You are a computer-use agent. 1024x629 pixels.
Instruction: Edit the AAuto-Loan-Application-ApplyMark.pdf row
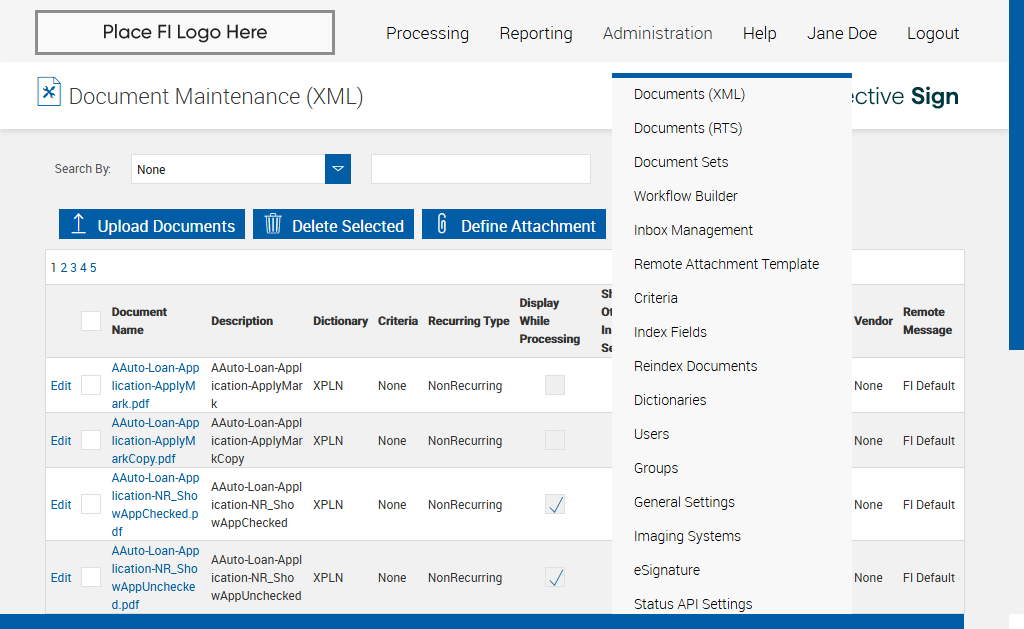pos(61,385)
